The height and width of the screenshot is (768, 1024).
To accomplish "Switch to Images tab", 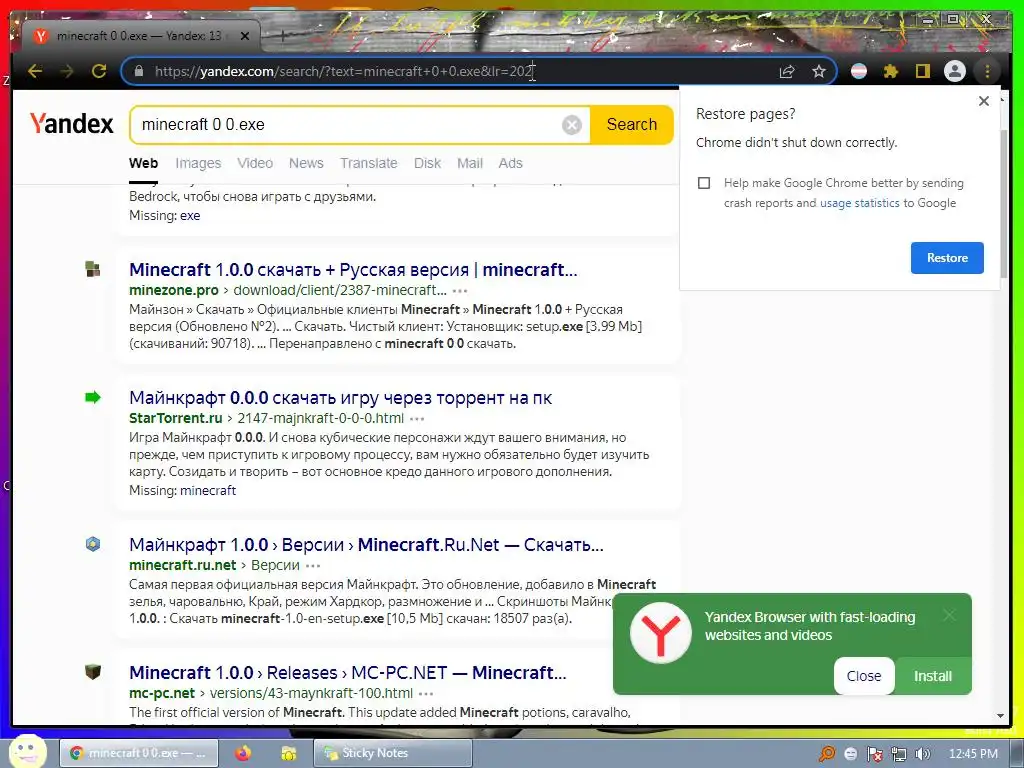I will tap(198, 163).
